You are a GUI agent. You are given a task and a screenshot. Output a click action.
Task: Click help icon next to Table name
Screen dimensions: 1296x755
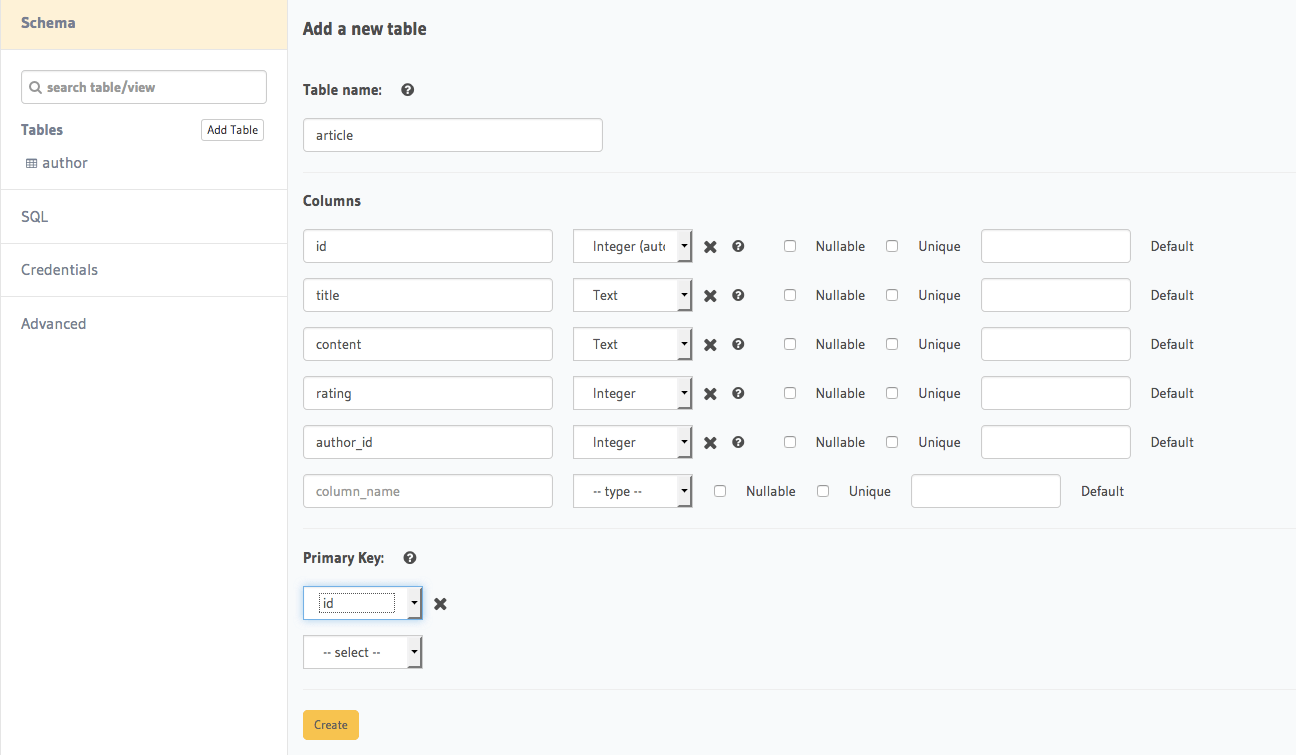407,90
